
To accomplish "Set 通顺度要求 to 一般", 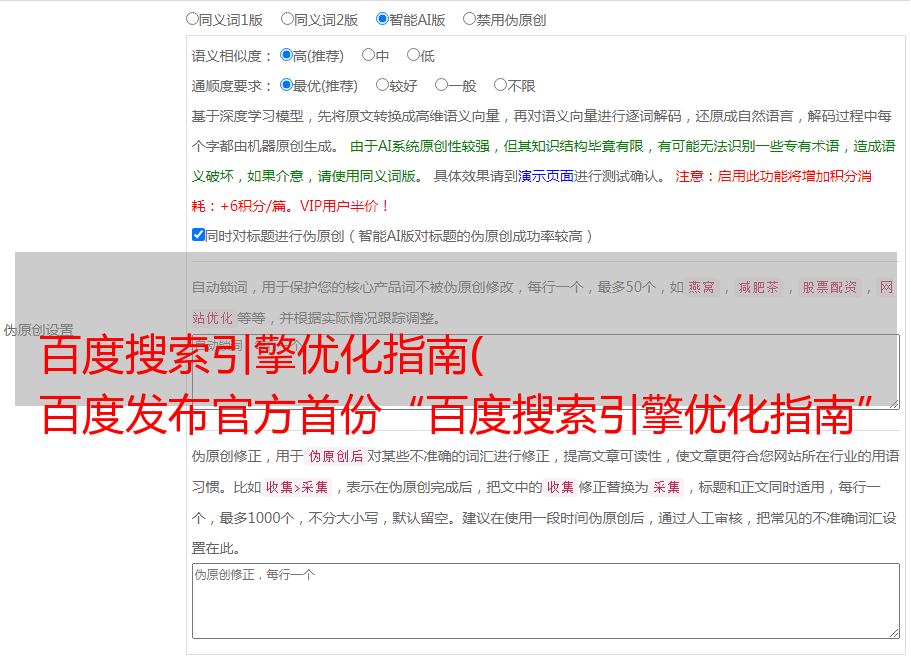I will (x=441, y=85).
